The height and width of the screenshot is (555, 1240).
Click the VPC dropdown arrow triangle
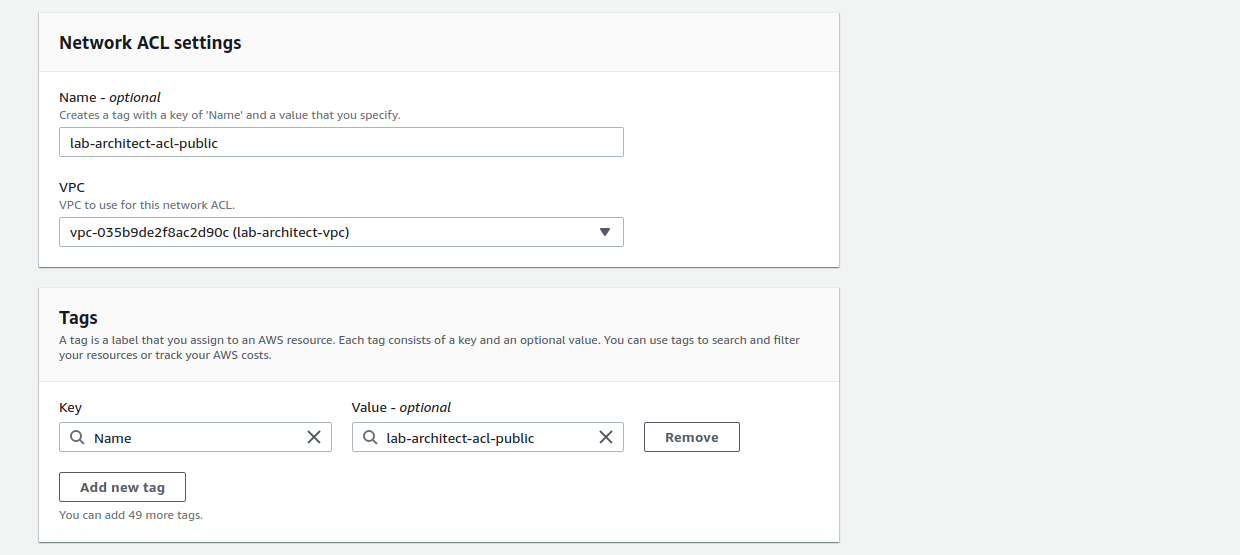(x=604, y=232)
